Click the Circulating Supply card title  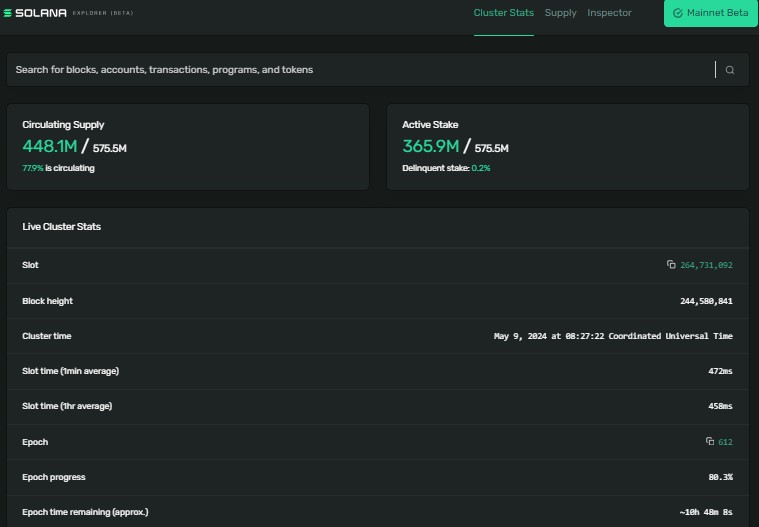coord(63,125)
